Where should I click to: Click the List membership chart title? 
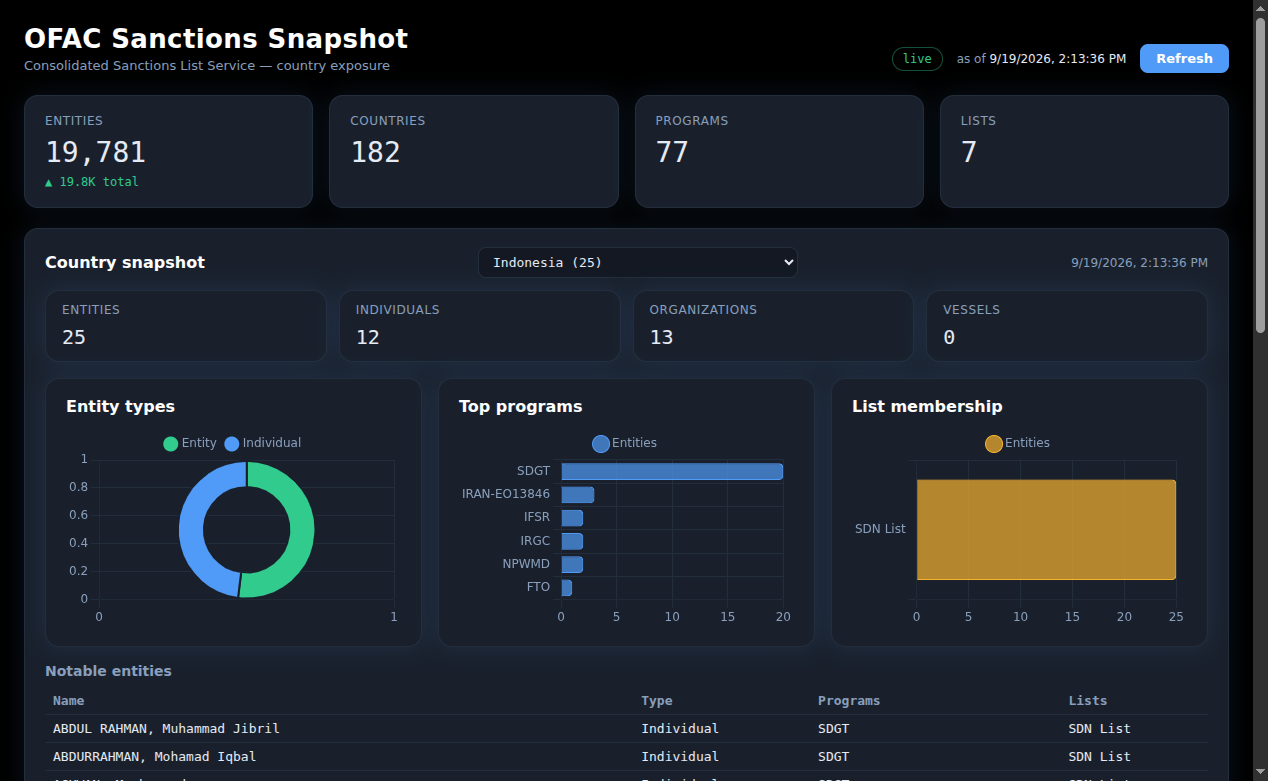click(x=927, y=406)
